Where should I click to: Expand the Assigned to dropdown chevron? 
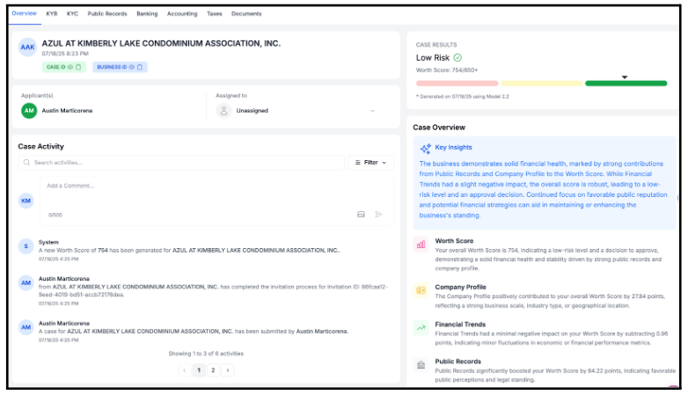373,111
